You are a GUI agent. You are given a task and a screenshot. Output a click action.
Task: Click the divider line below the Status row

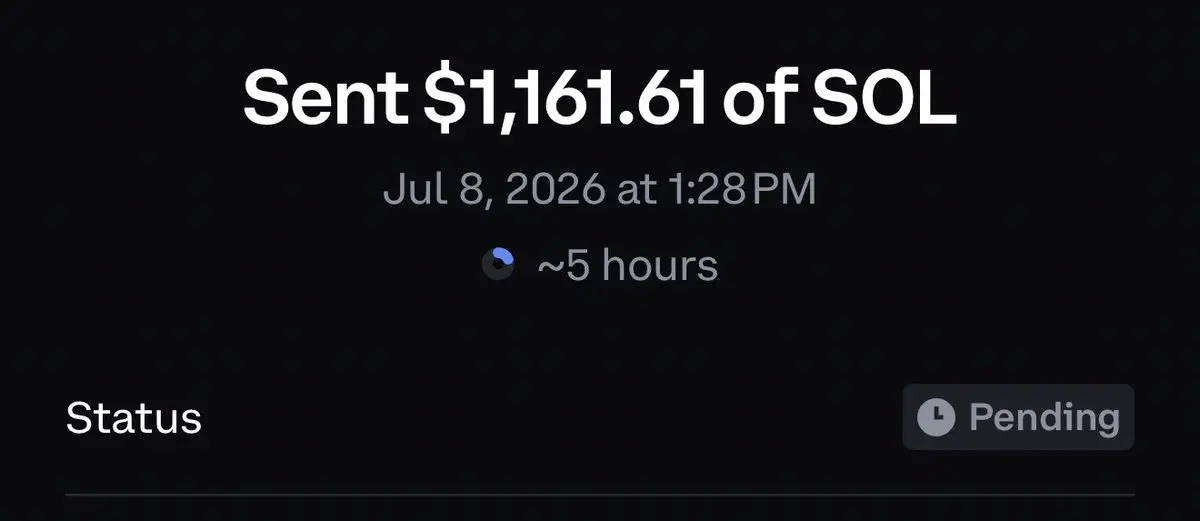[x=600, y=494]
